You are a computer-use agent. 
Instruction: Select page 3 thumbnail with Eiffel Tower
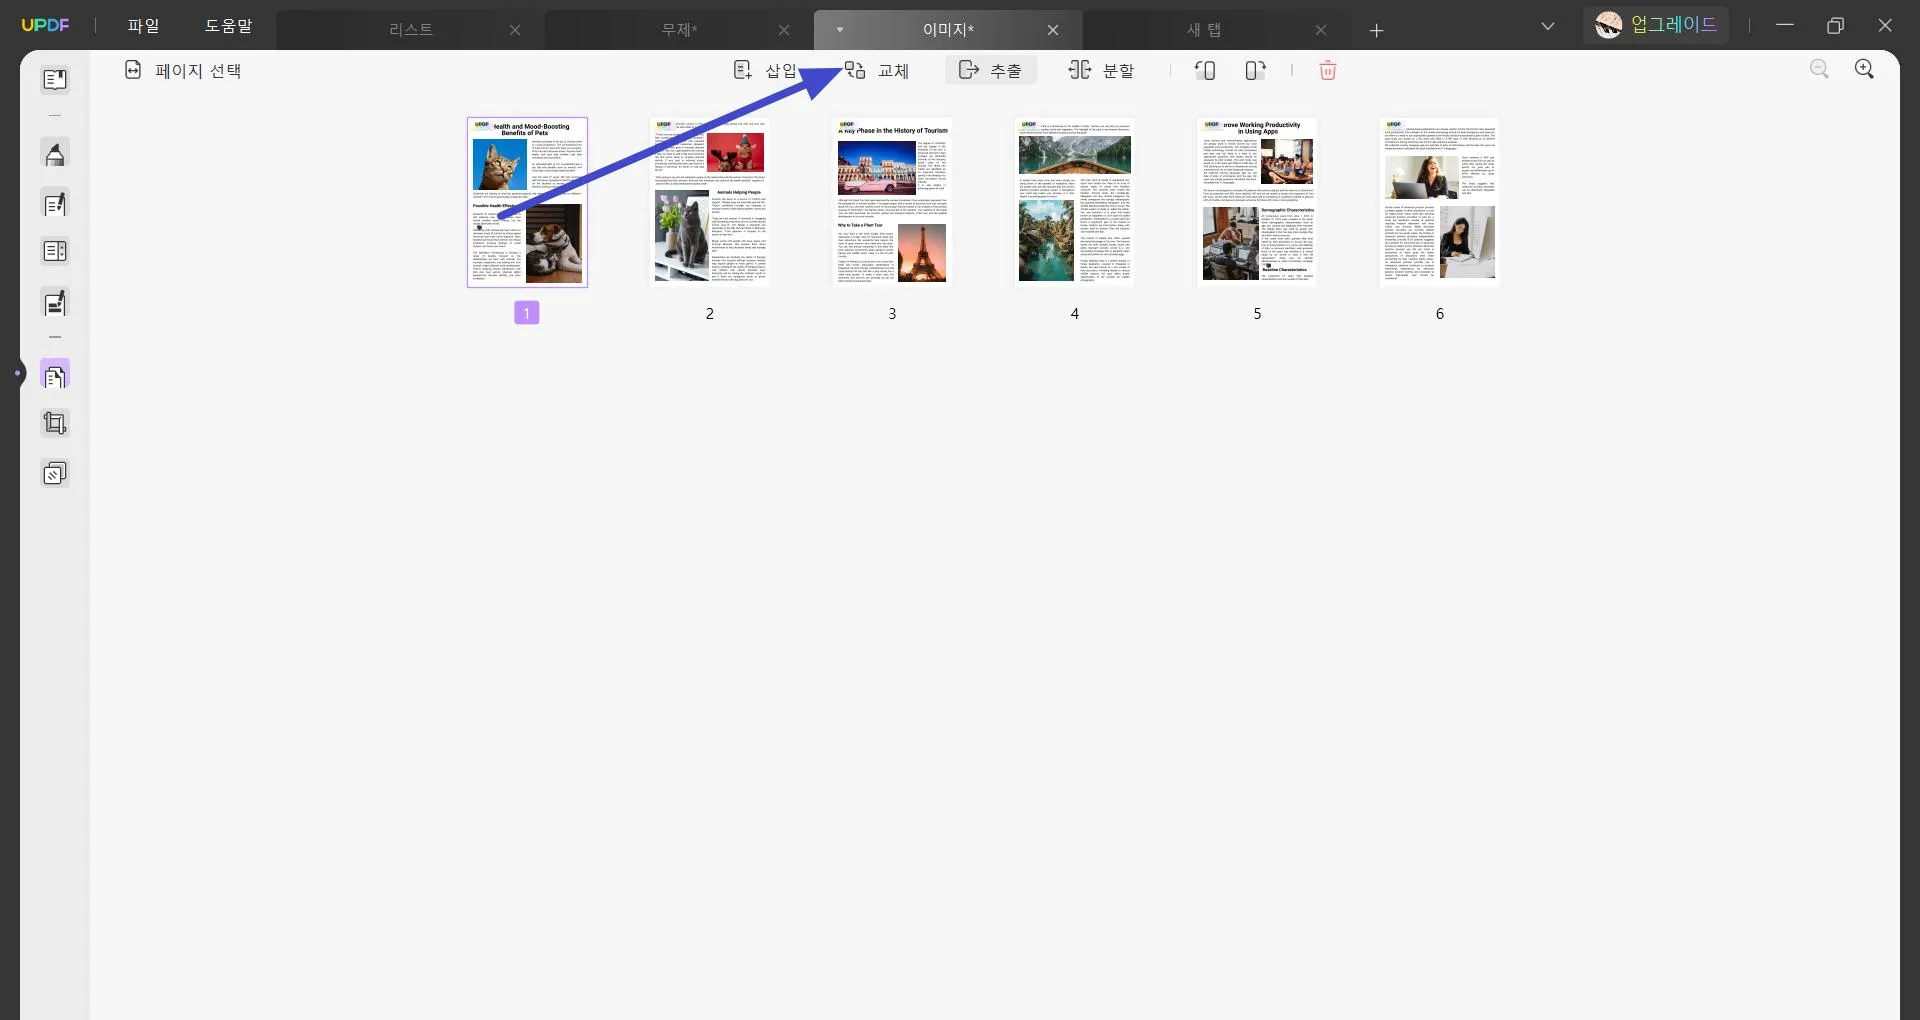892,202
